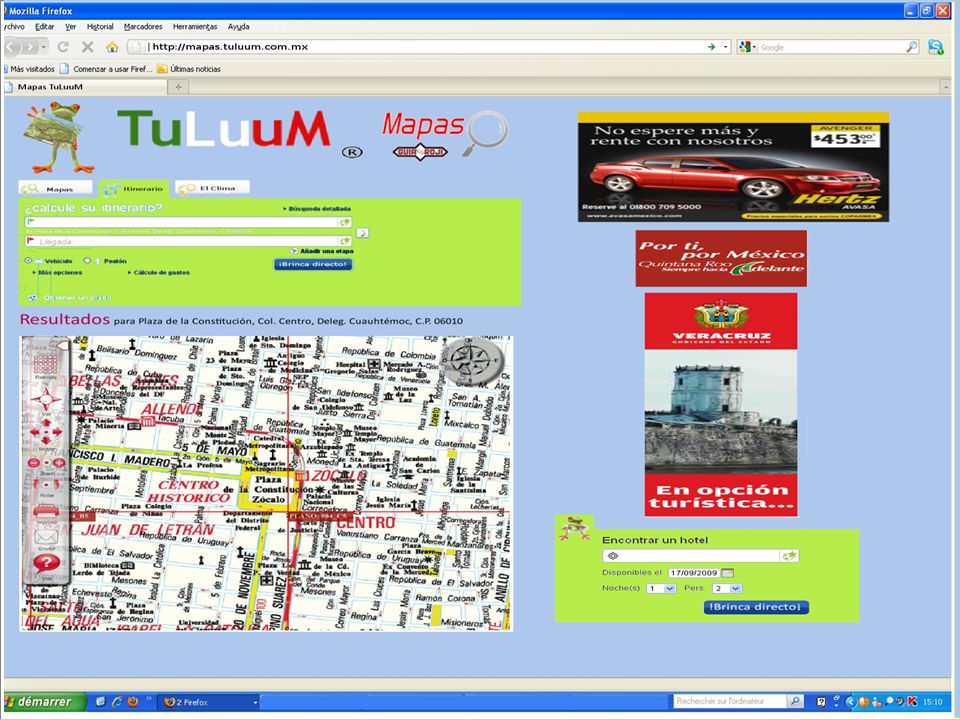Image resolution: width=960 pixels, height=720 pixels.
Task: Swap departure and arrival fields
Action: [x=362, y=233]
